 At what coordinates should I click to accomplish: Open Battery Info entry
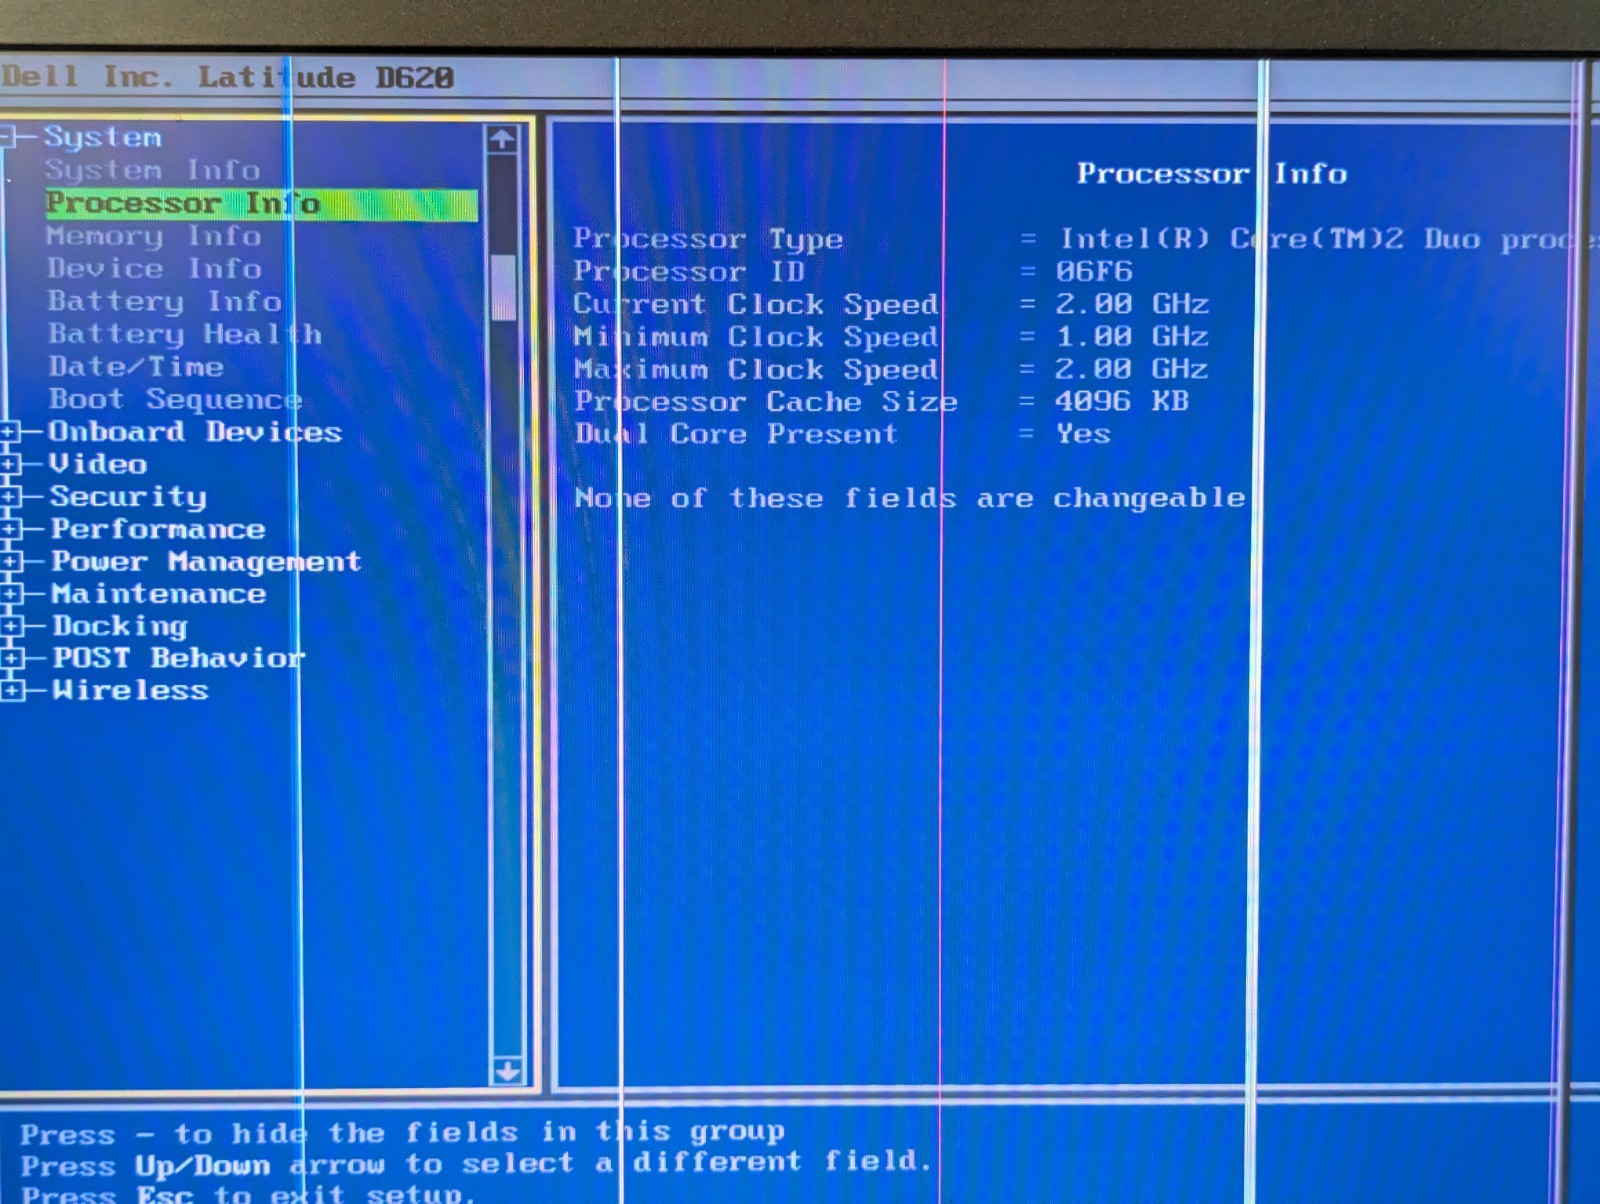pyautogui.click(x=165, y=301)
